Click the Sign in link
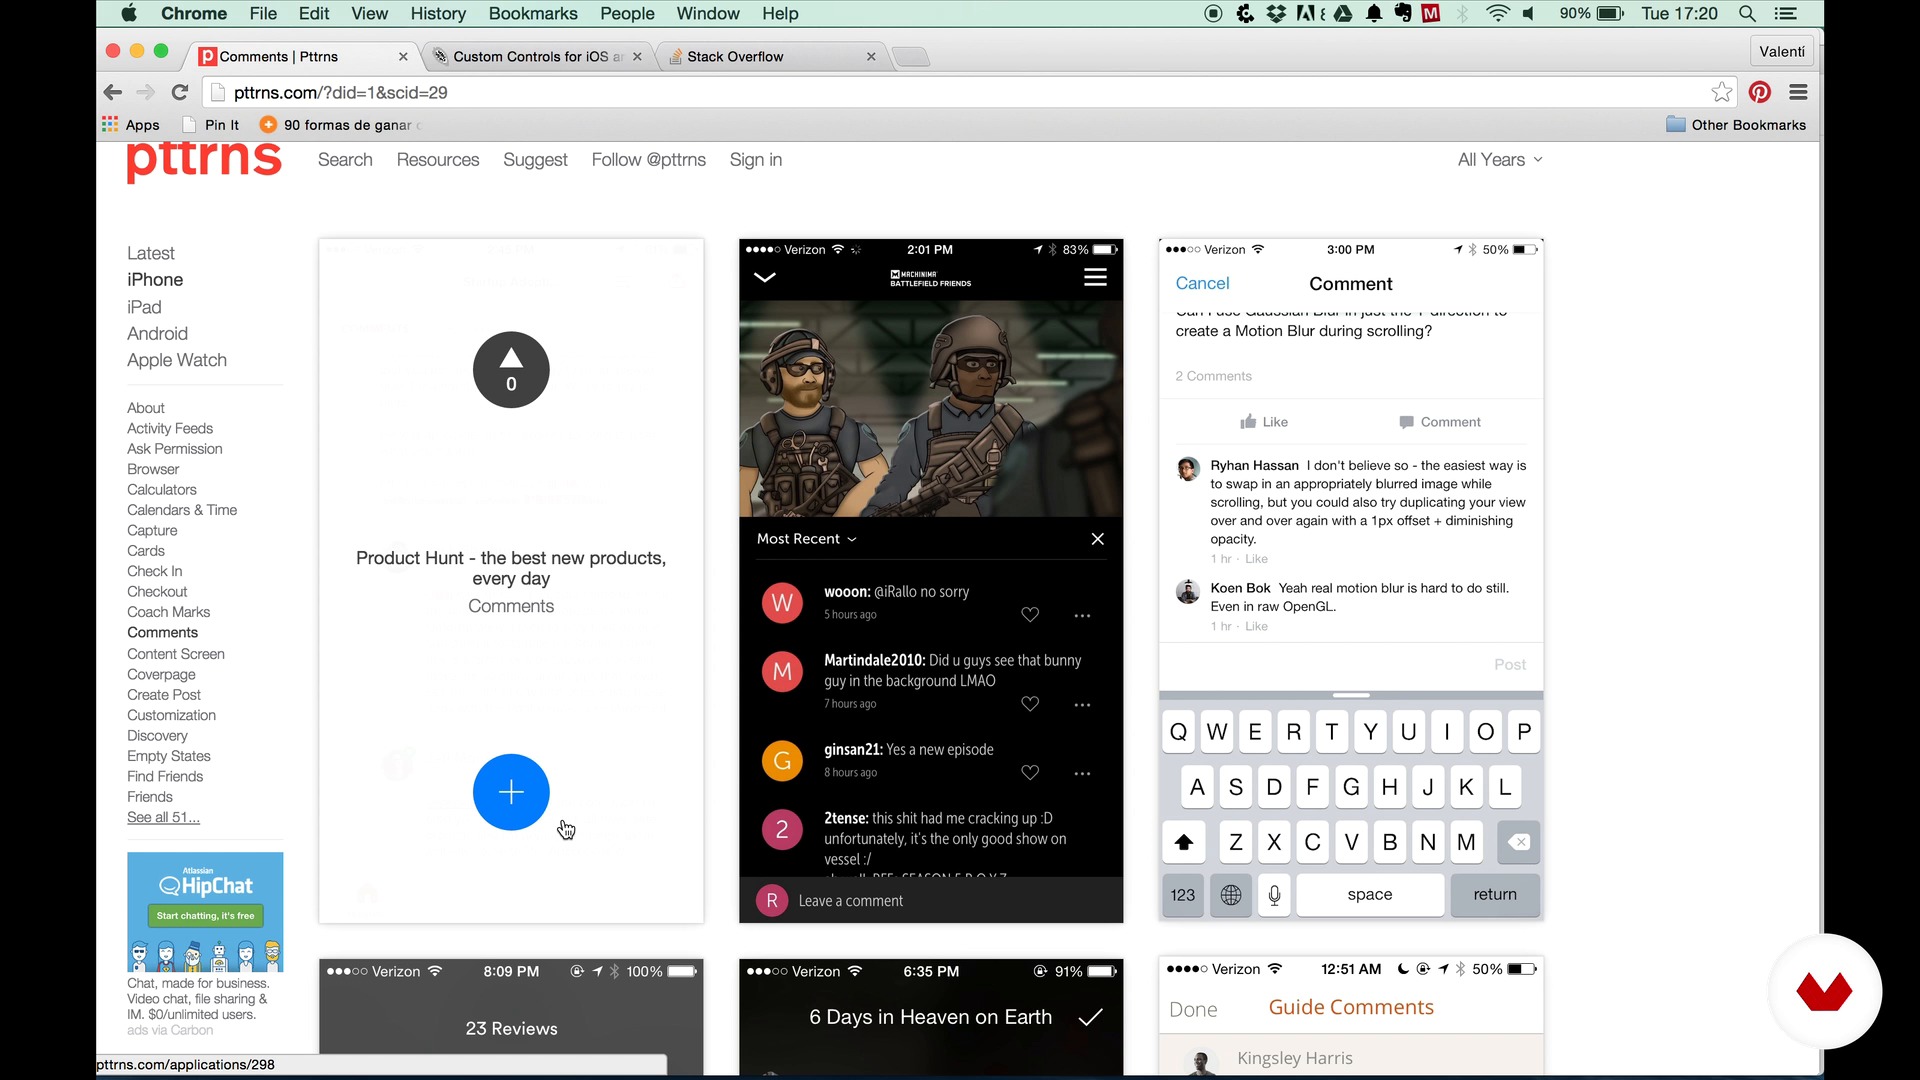Image resolution: width=1920 pixels, height=1080 pixels. click(x=756, y=160)
